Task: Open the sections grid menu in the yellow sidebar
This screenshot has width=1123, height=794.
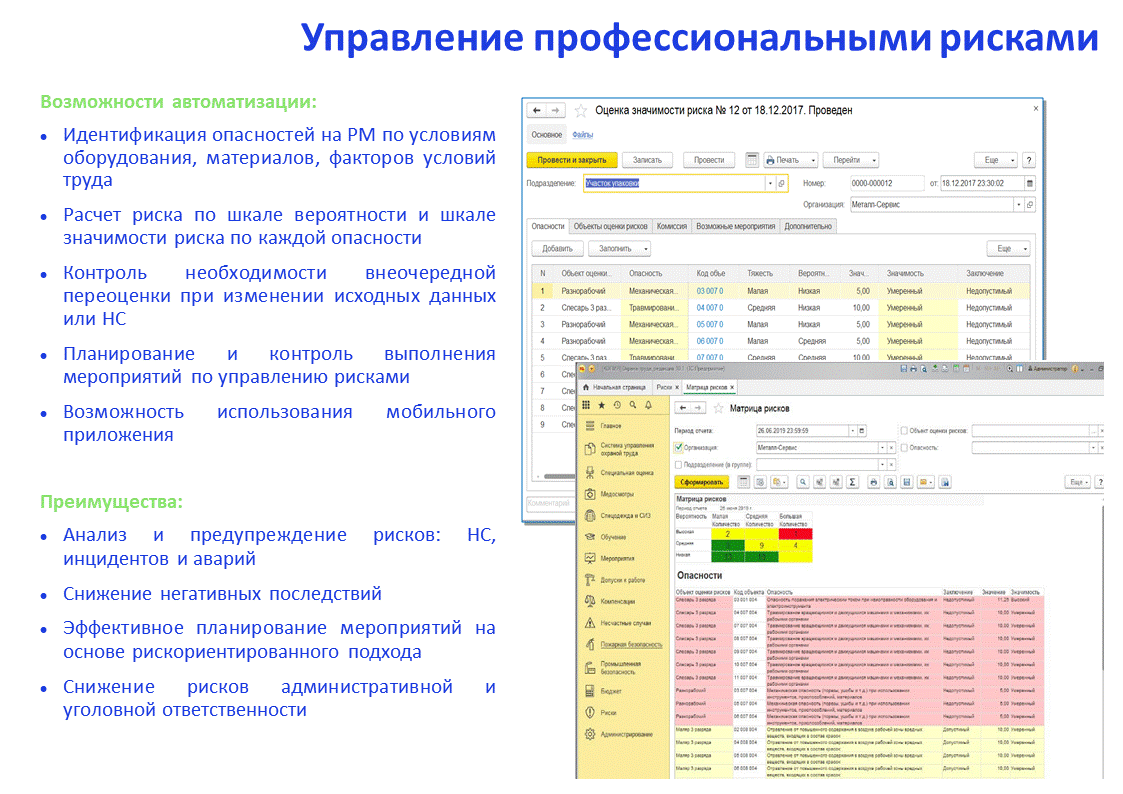Action: 586,405
